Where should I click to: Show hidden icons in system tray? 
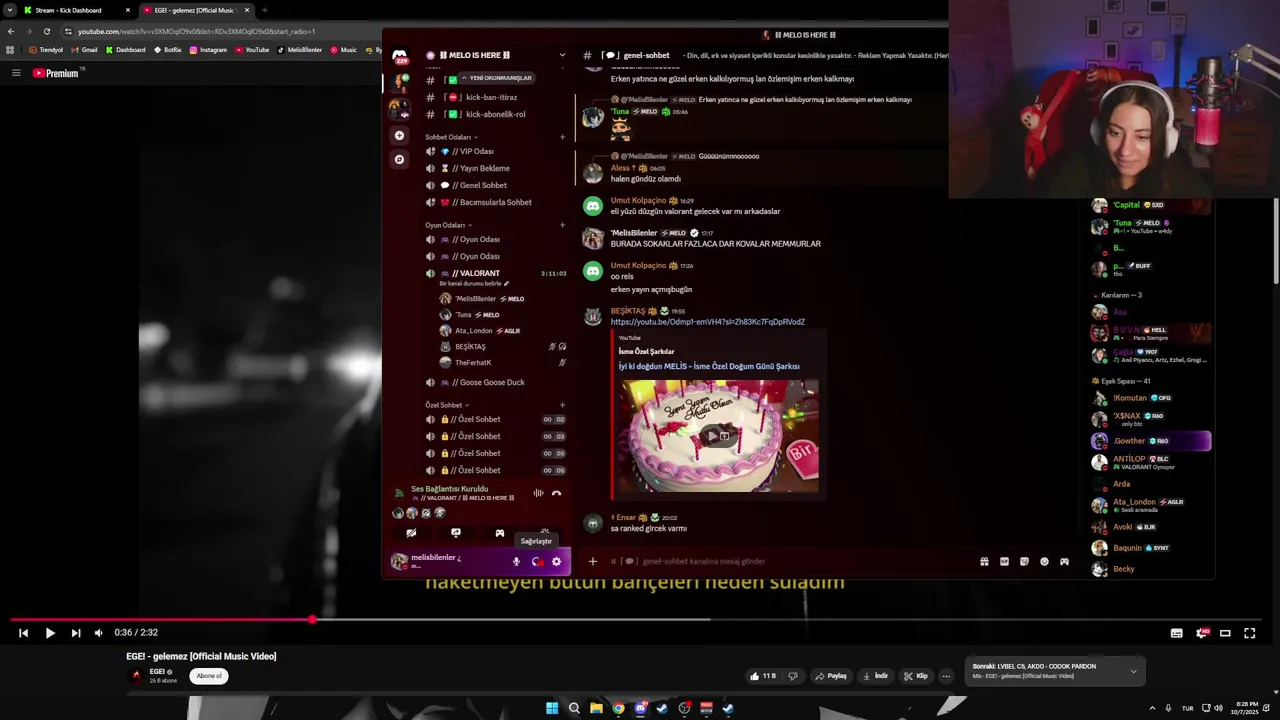click(x=1152, y=708)
